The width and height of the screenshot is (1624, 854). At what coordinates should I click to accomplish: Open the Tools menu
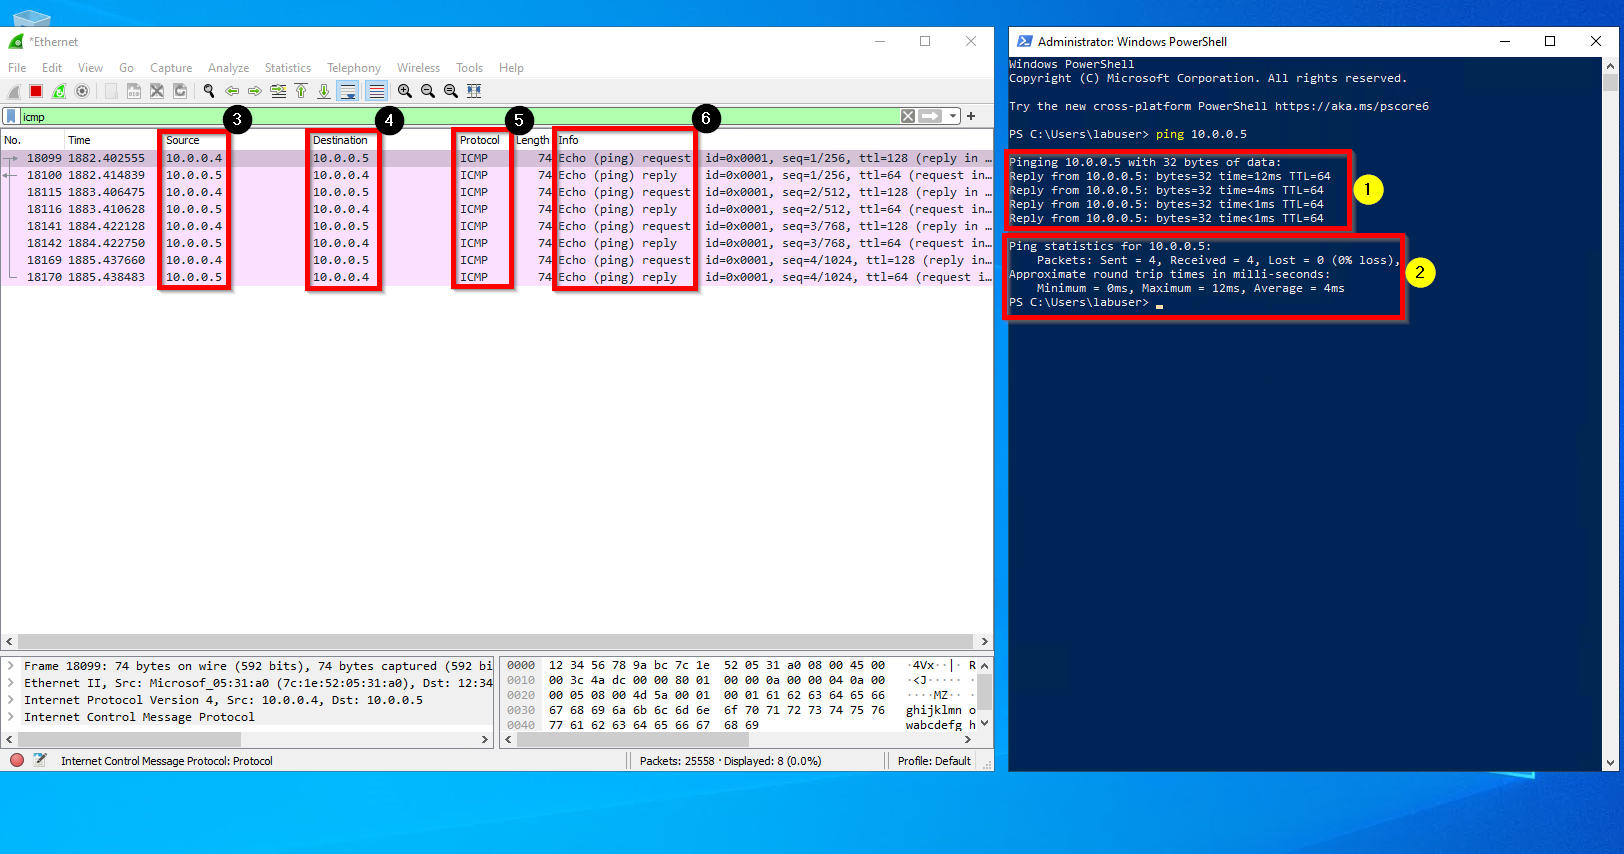pos(469,68)
